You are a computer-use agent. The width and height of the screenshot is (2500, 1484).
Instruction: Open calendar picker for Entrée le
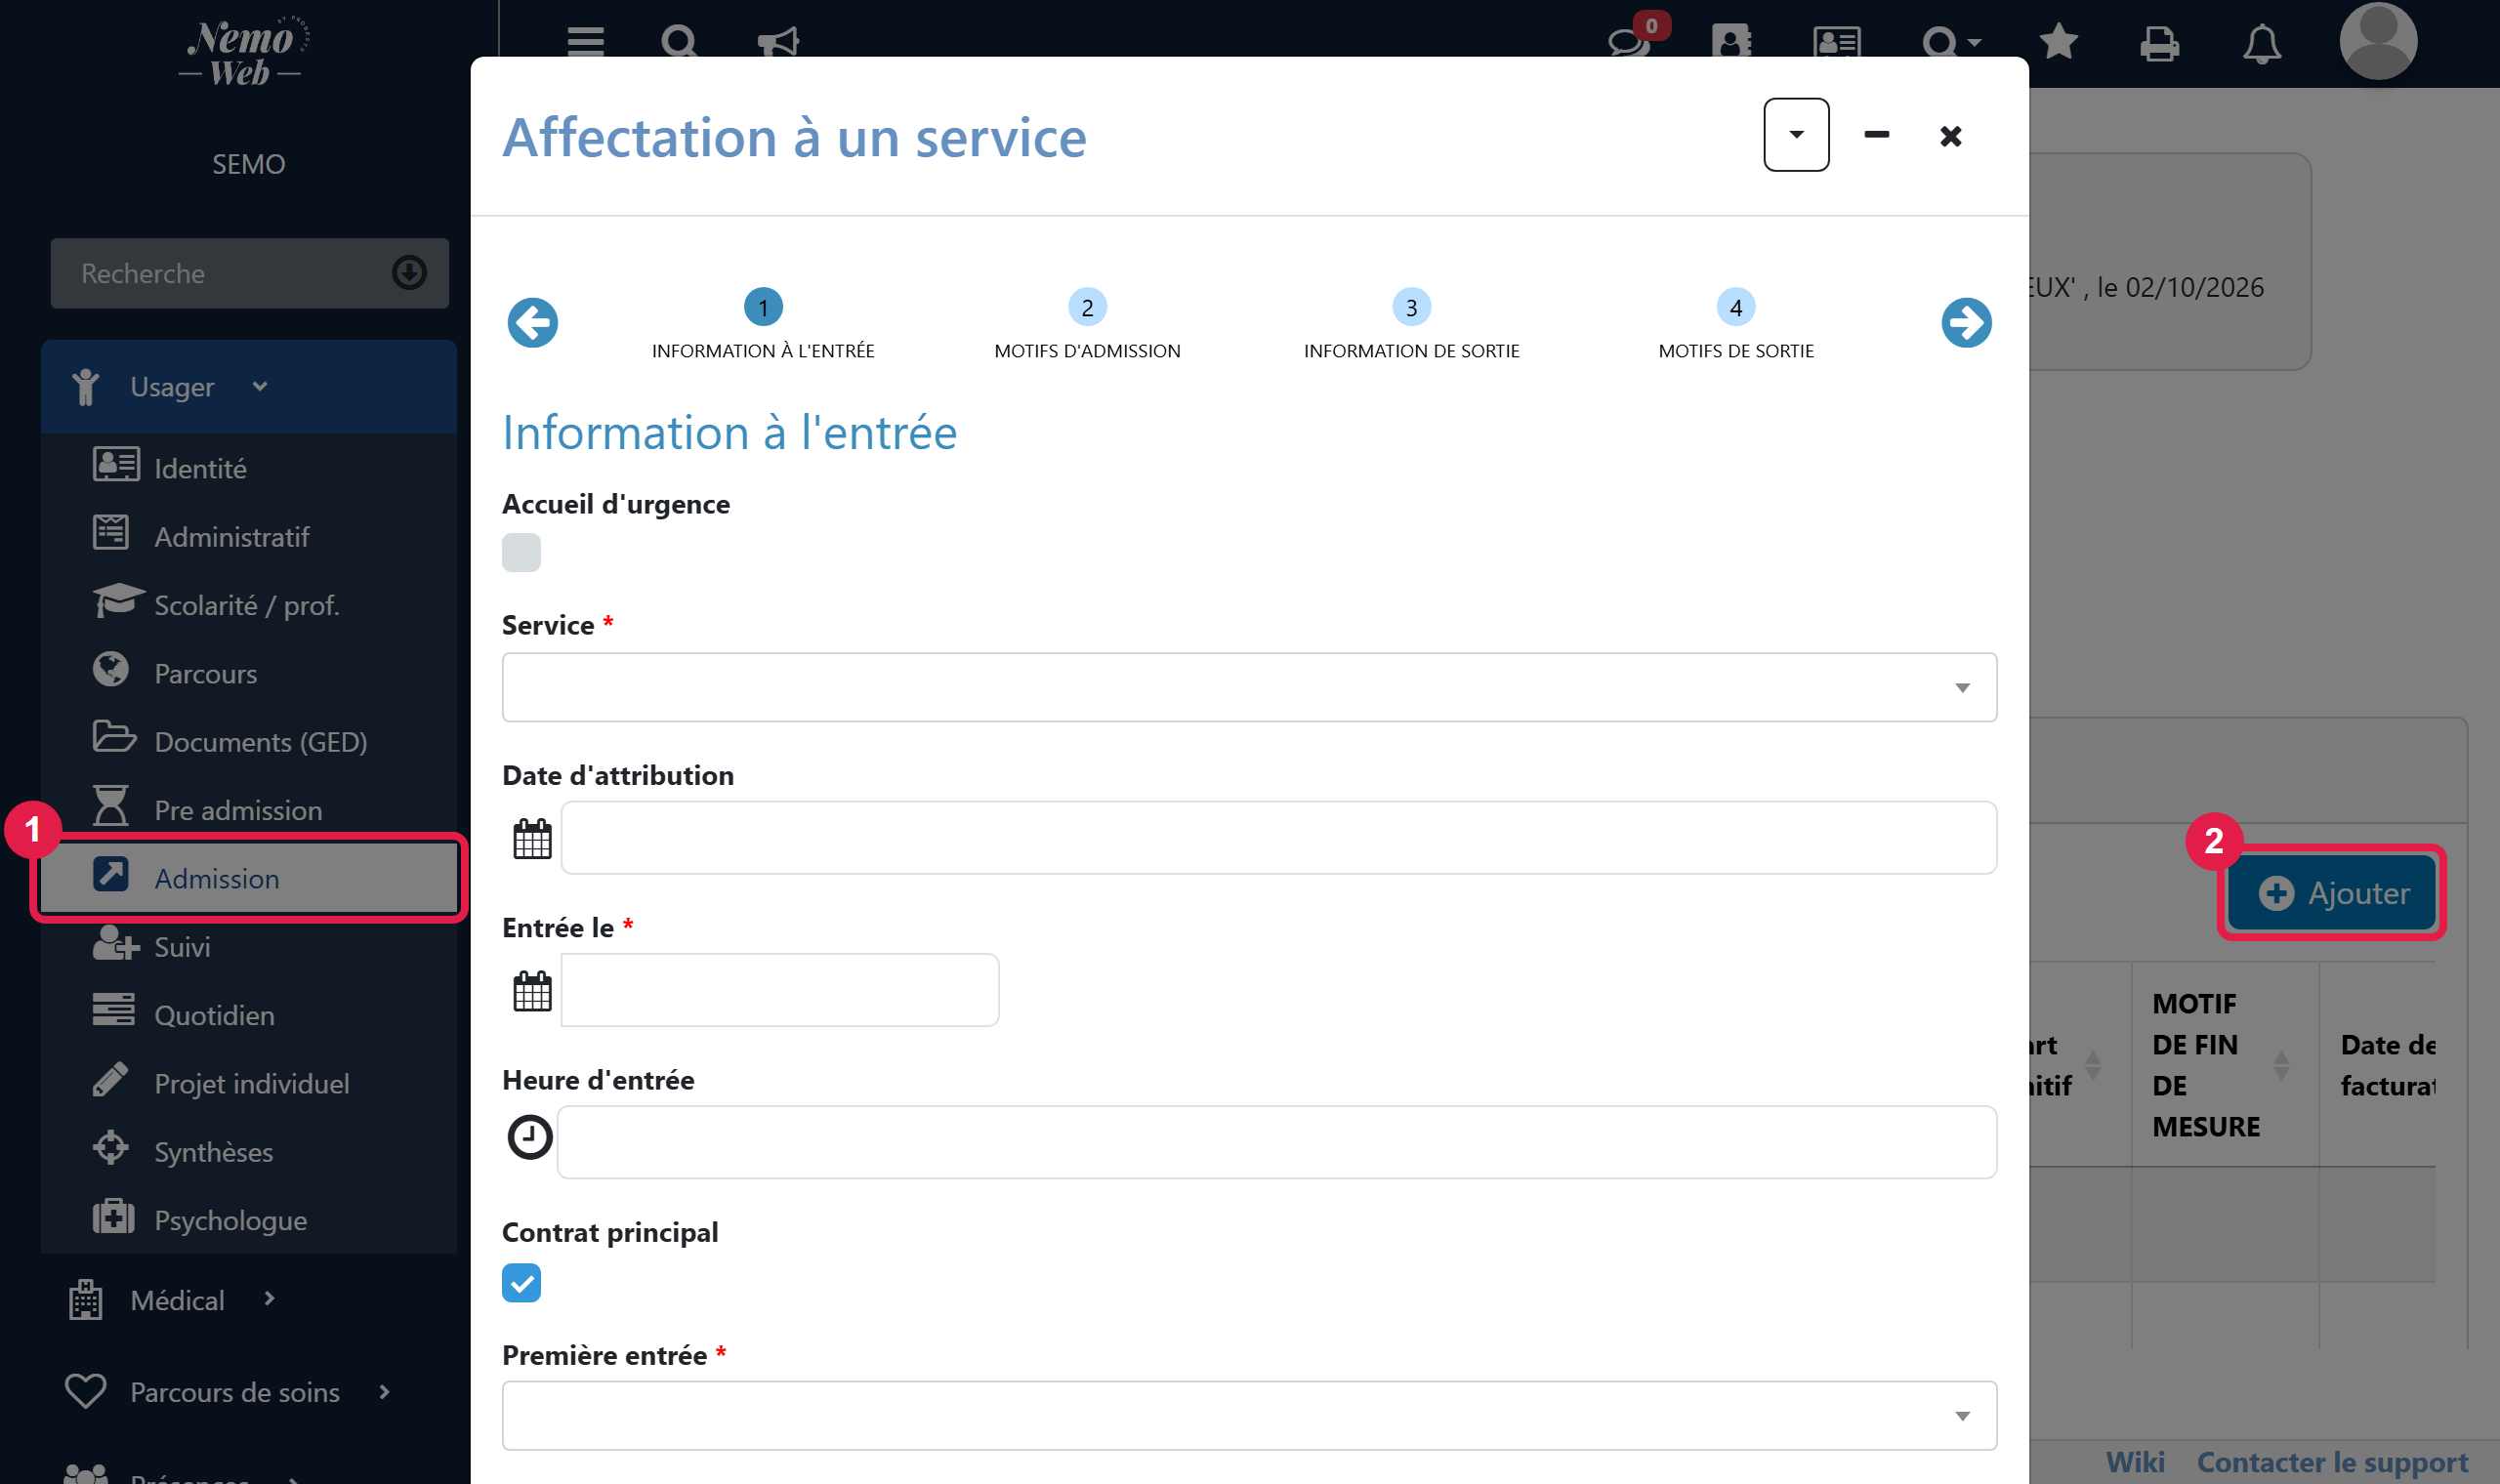[x=532, y=990]
